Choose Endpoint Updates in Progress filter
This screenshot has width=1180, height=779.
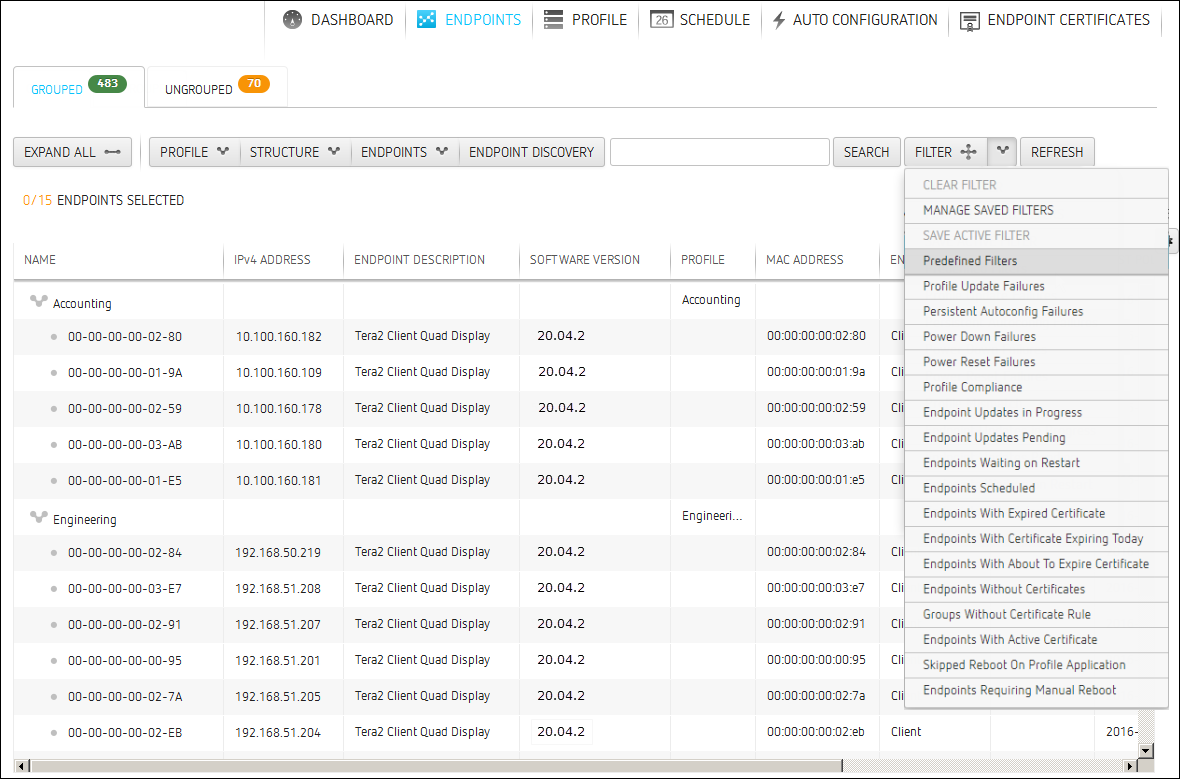(x=1036, y=412)
